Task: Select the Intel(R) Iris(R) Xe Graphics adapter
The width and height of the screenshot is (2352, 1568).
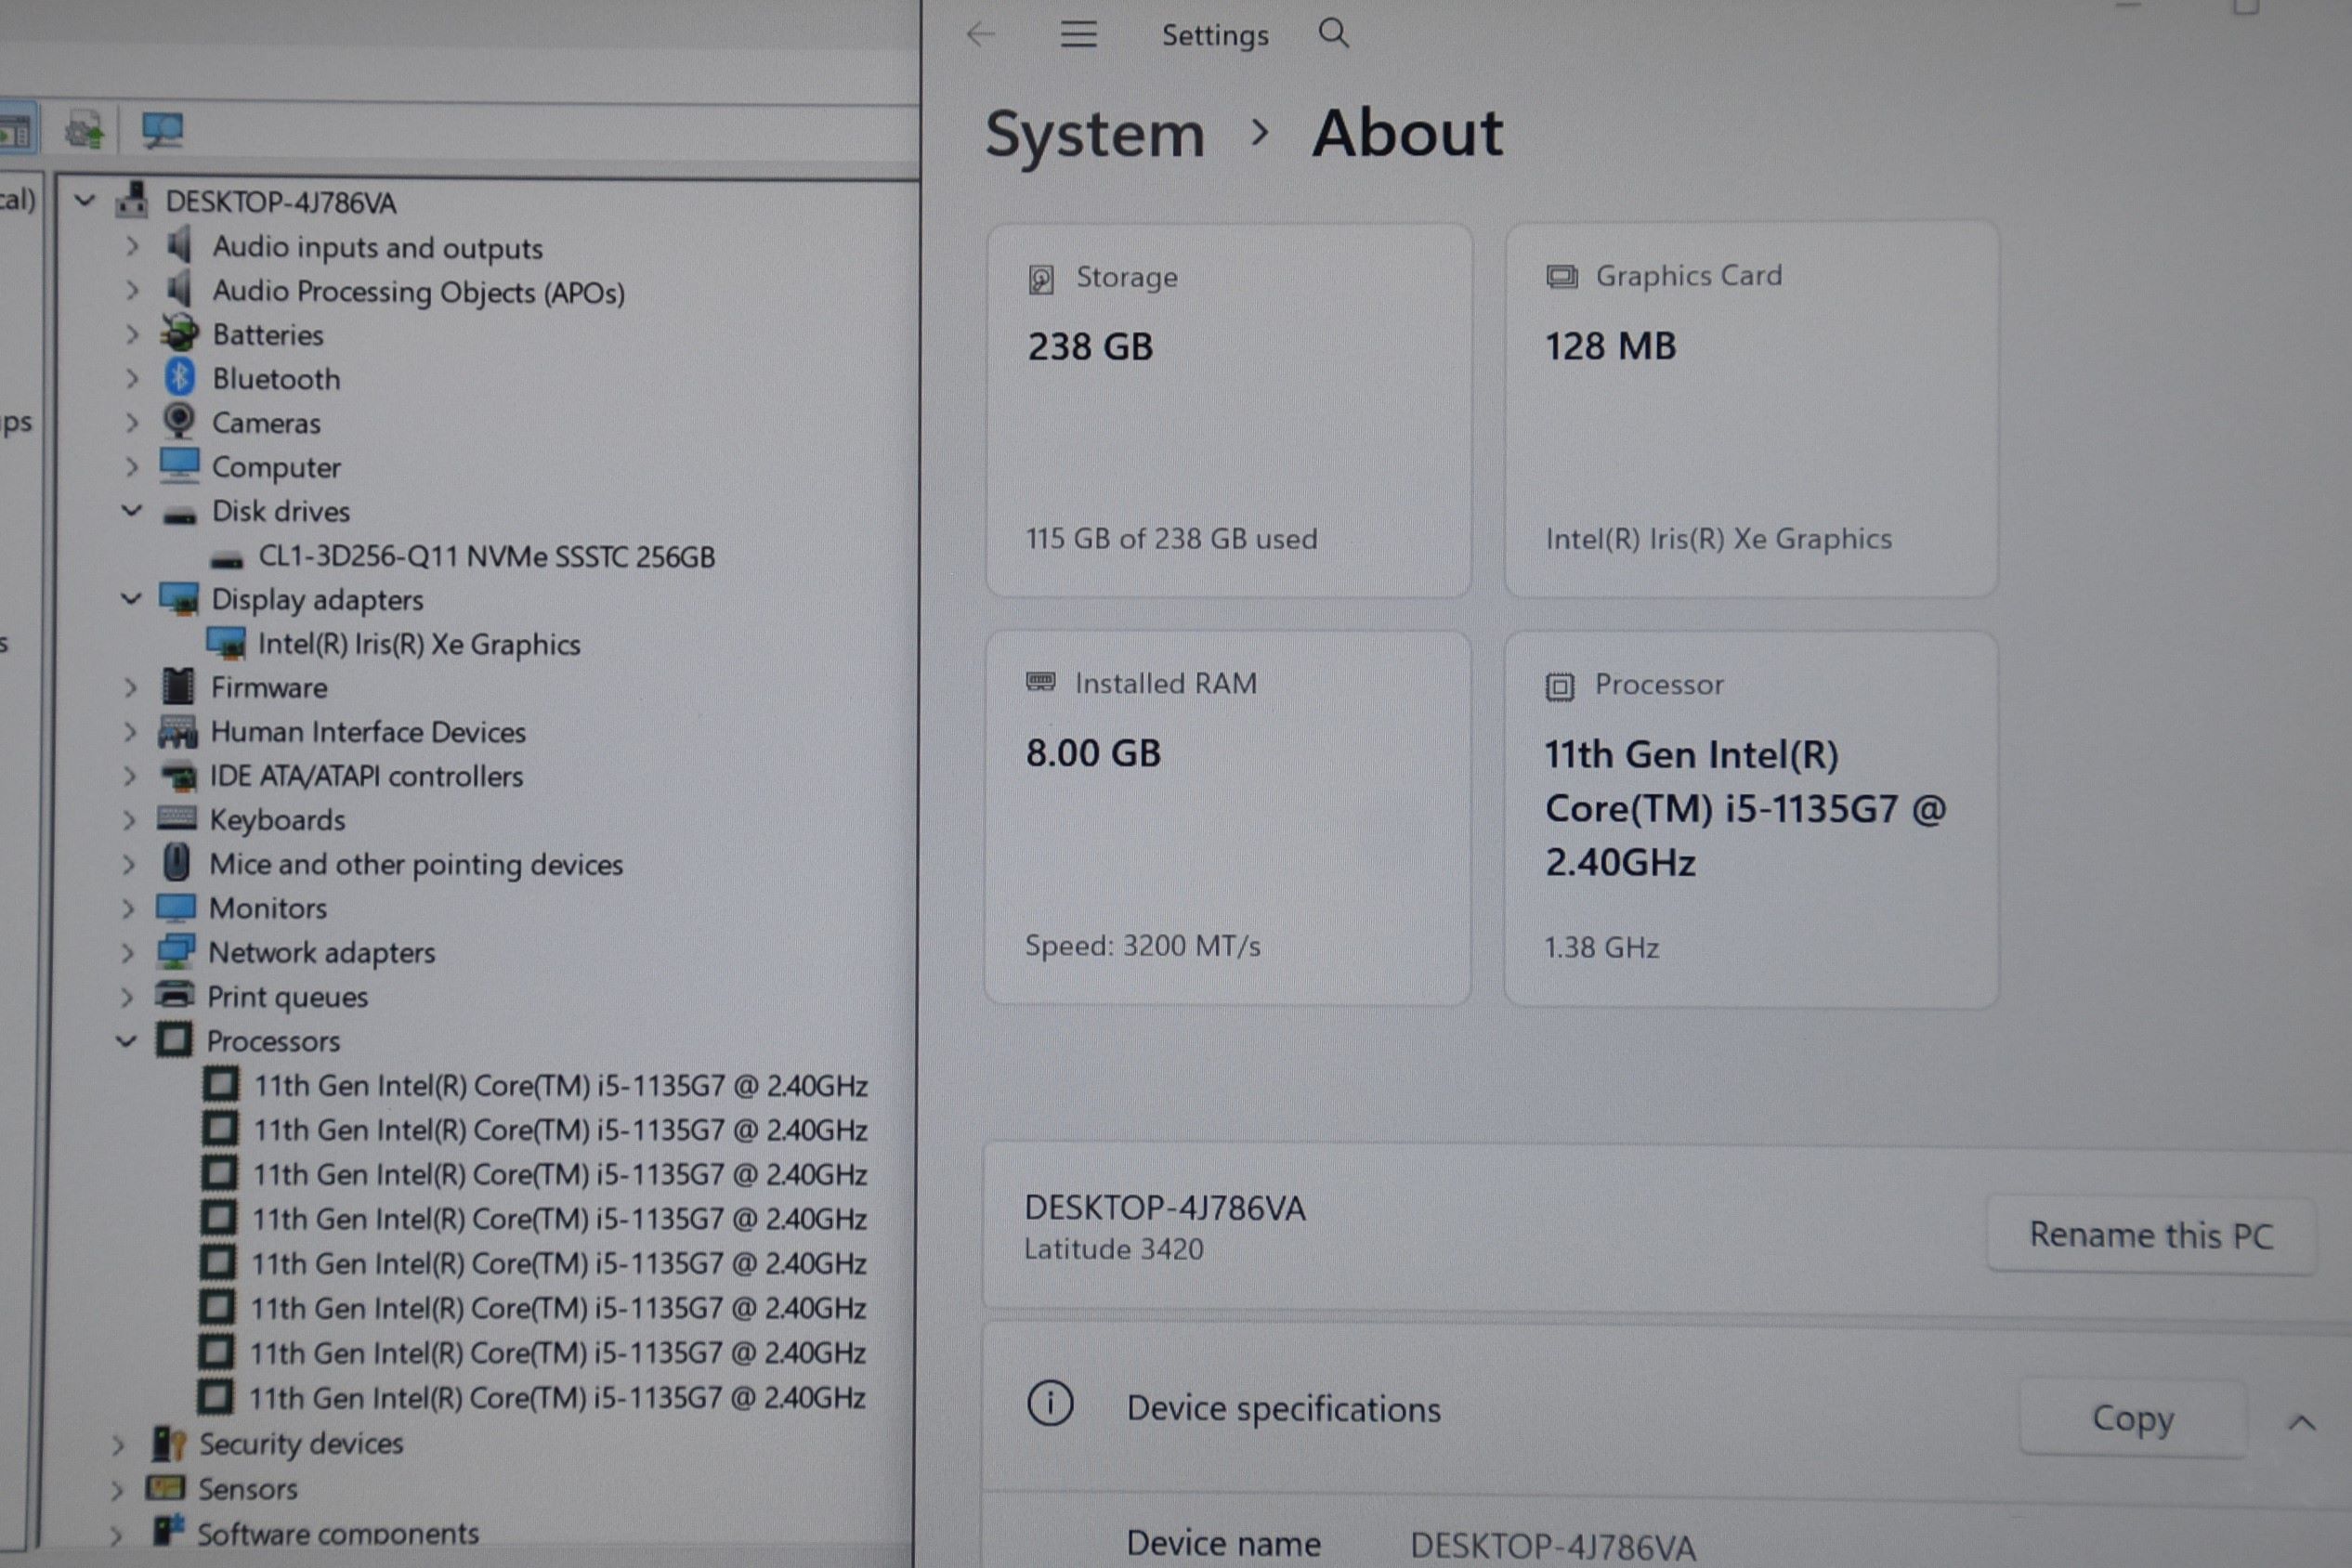Action: [419, 644]
